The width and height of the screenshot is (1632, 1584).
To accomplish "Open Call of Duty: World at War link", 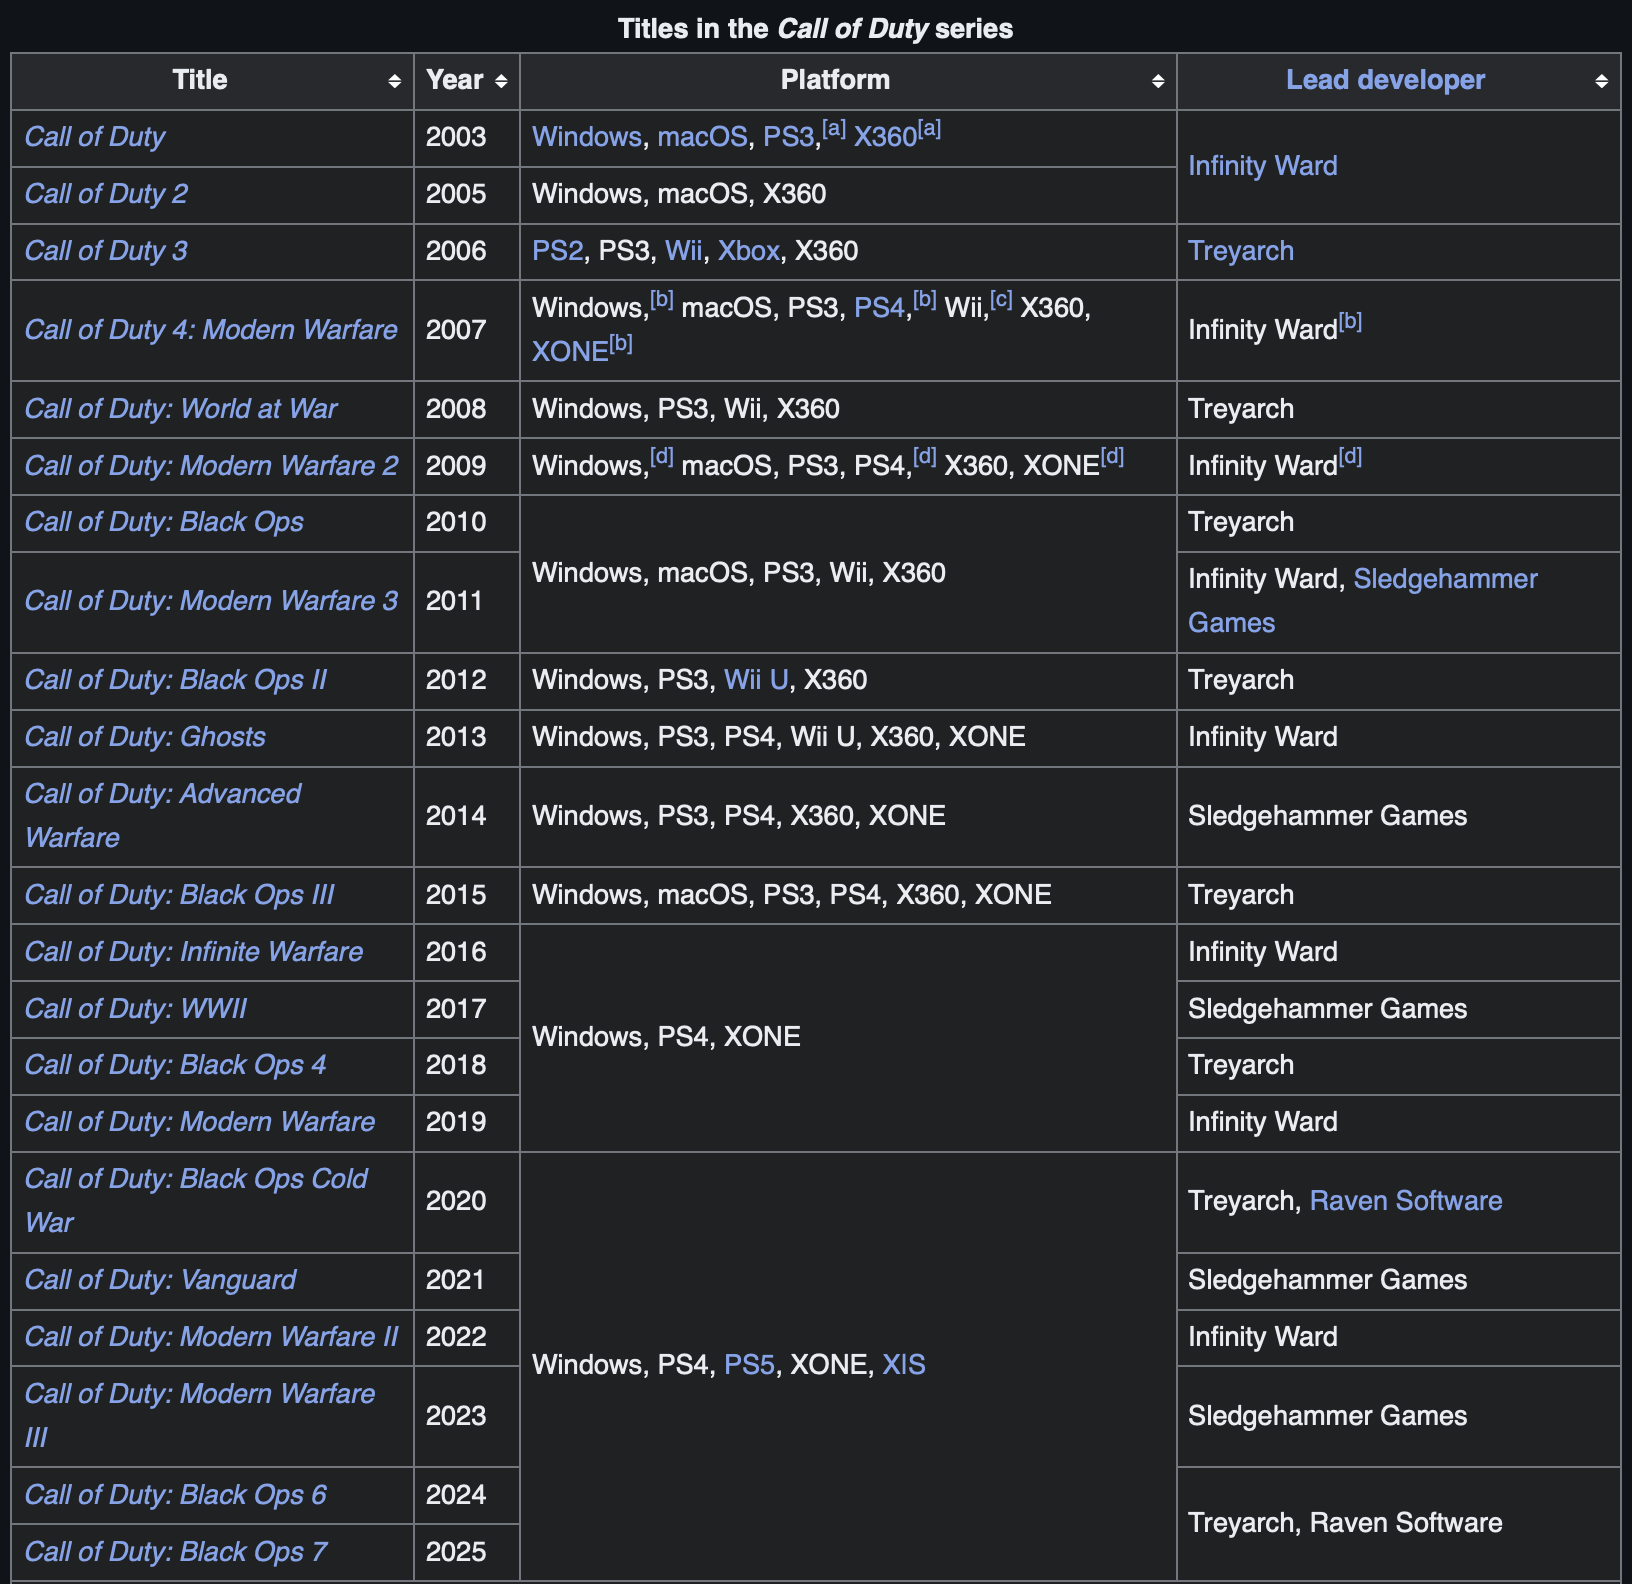I will point(181,409).
